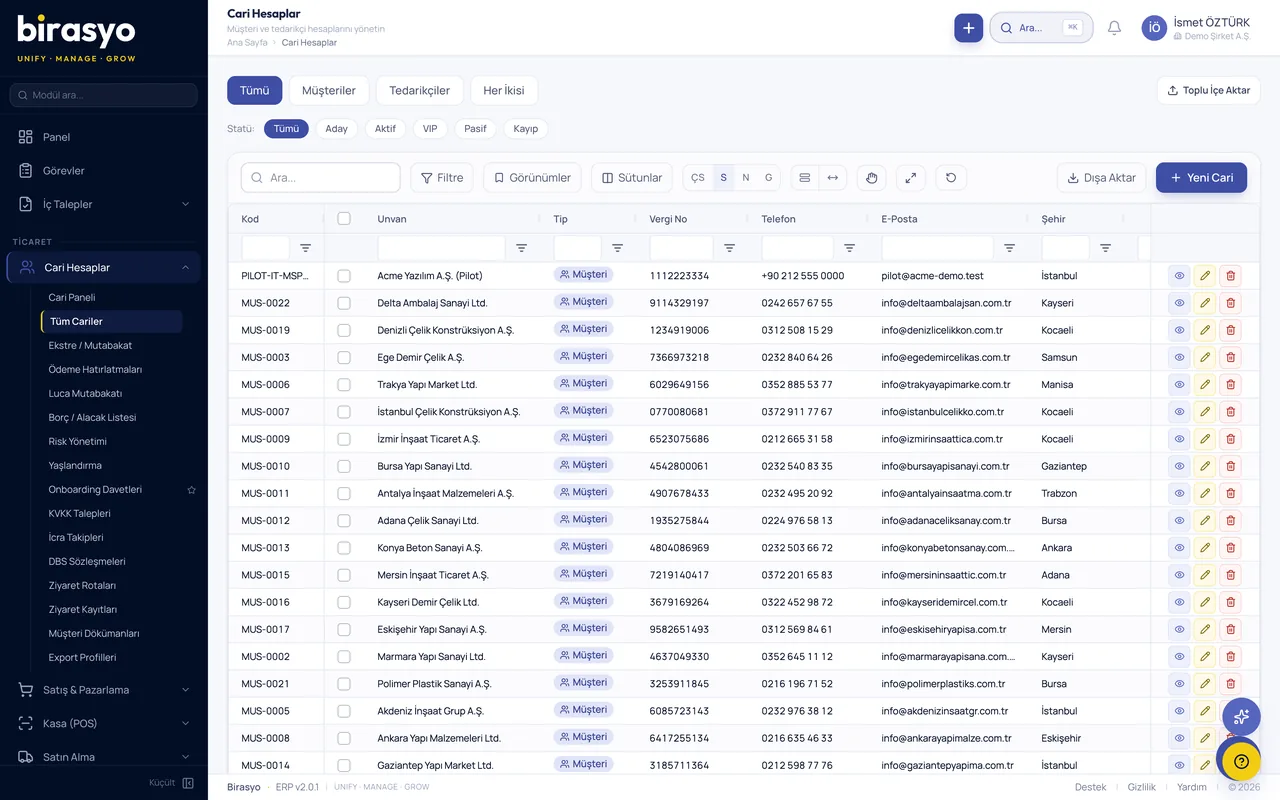Click the blue plus quick-add button in header
1280x800 pixels.
click(x=968, y=28)
